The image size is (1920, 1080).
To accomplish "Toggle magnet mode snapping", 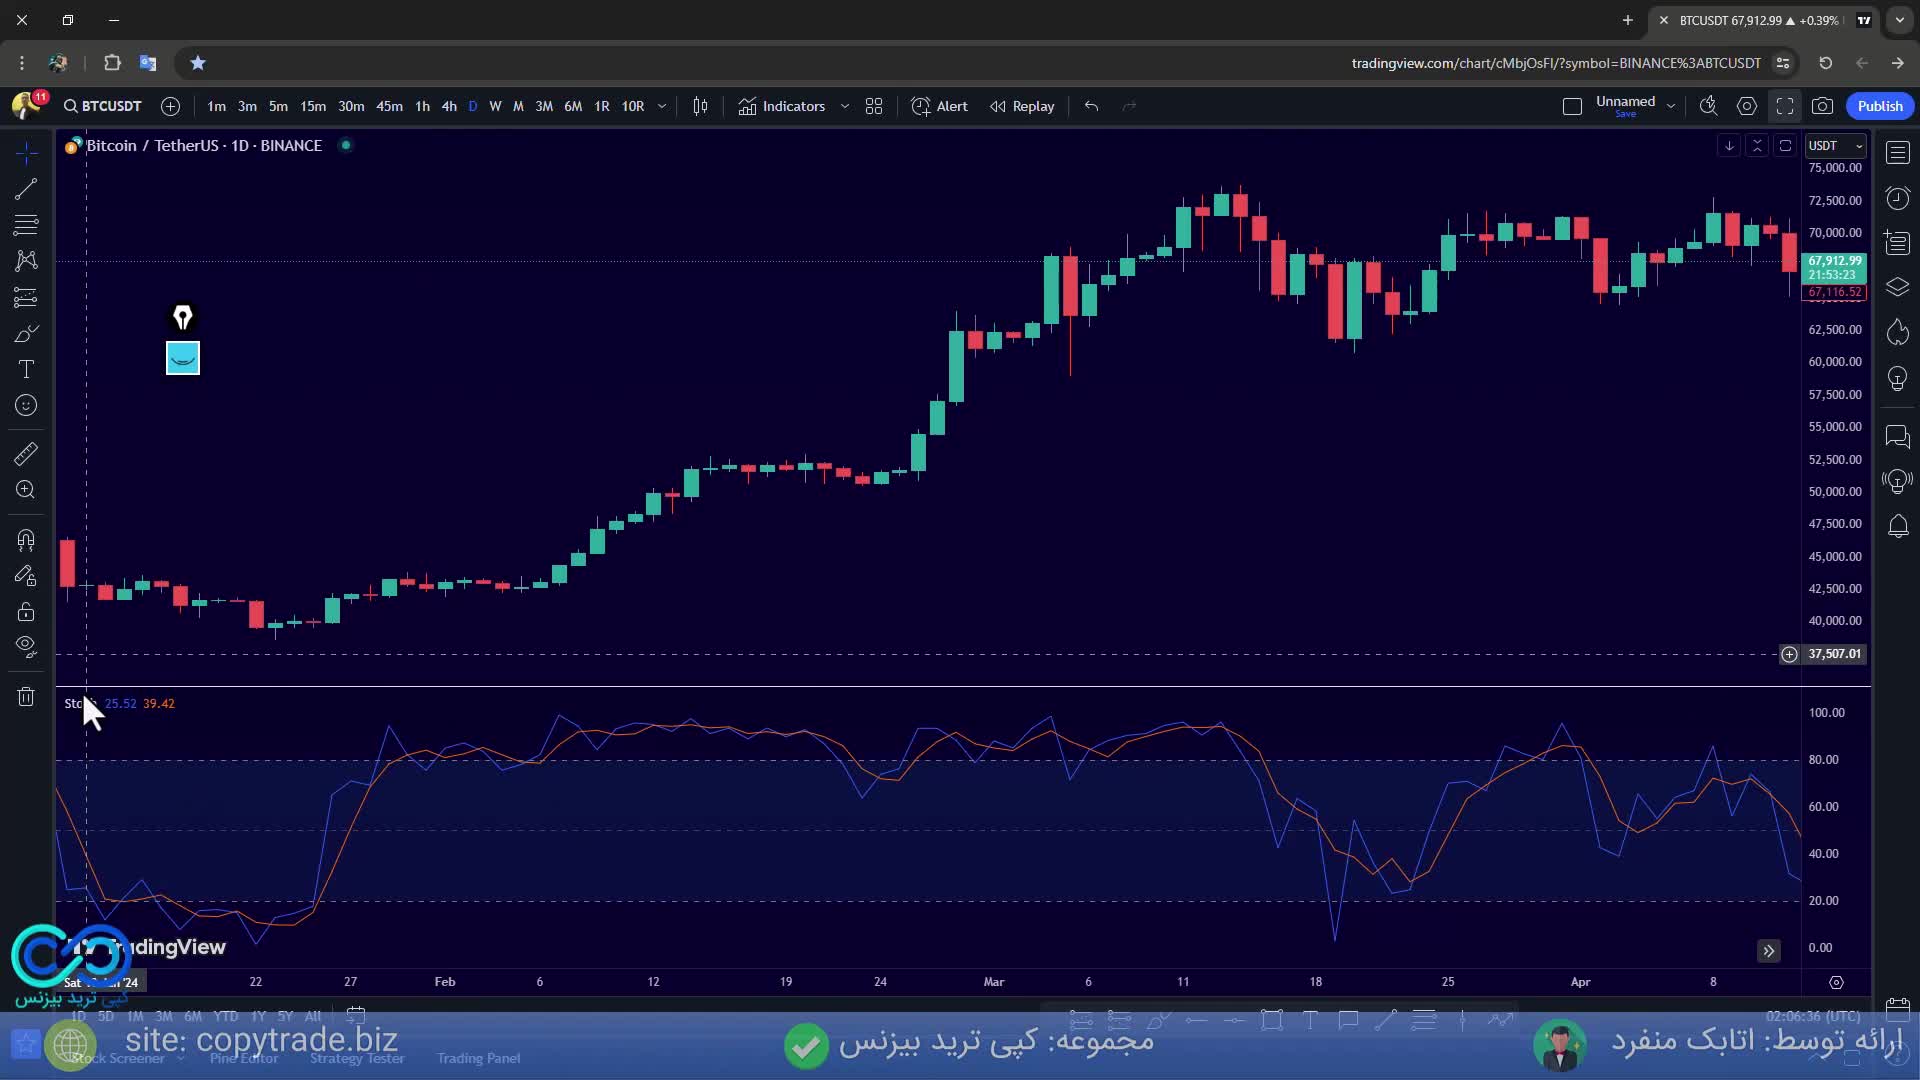I will 26,540.
